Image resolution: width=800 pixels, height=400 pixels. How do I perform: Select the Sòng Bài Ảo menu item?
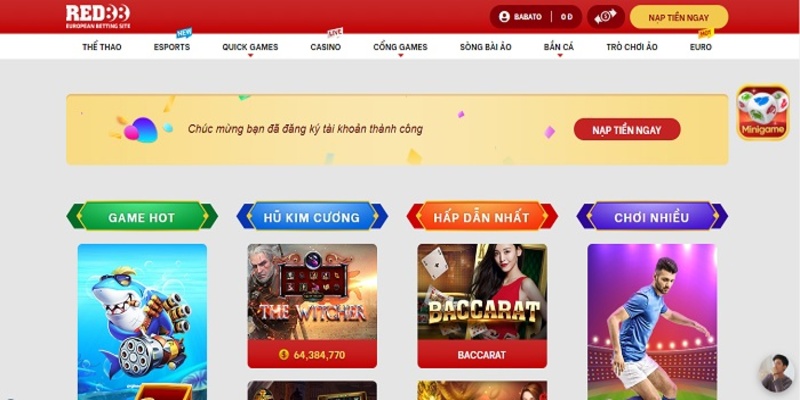[485, 47]
